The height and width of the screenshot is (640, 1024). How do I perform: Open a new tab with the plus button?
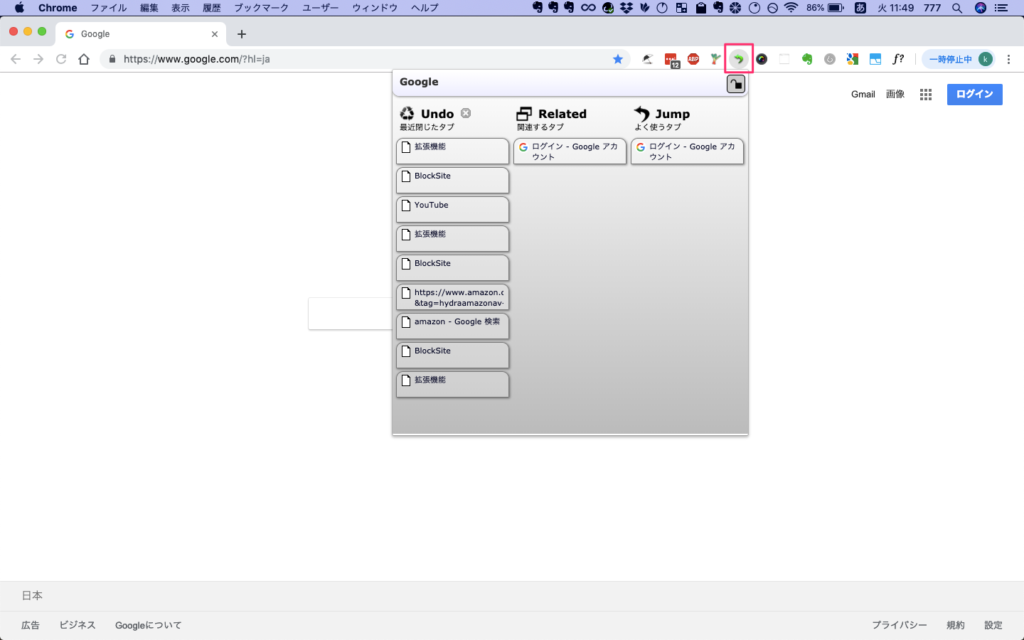[x=241, y=33]
